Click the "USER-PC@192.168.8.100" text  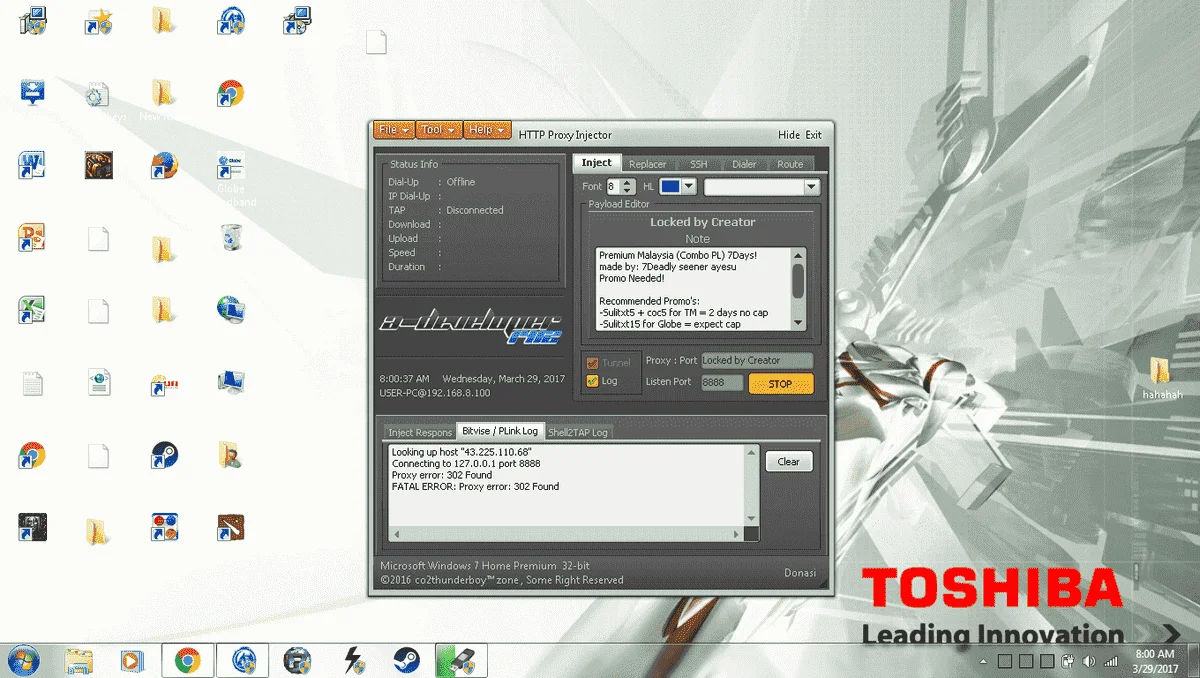(435, 393)
